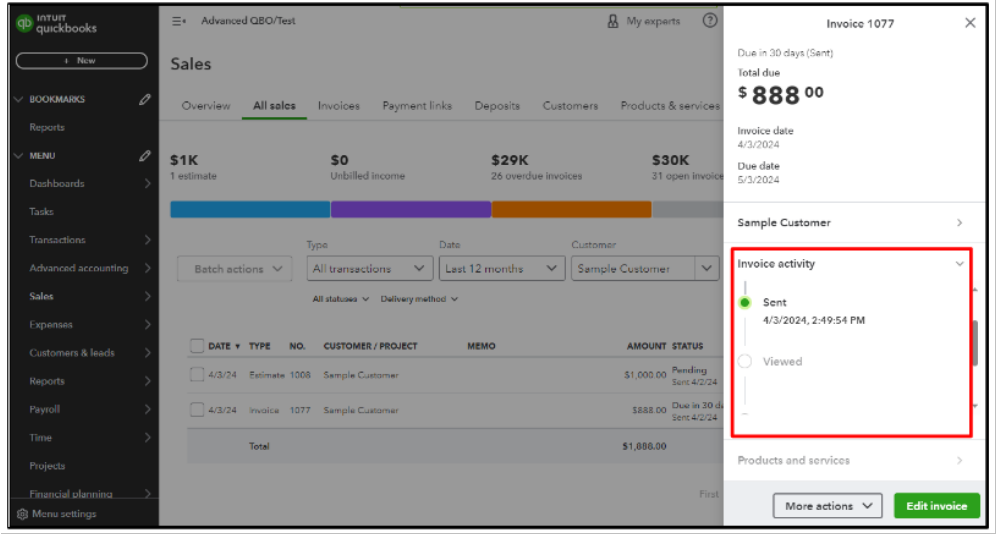The width and height of the screenshot is (1003, 541).
Task: Check the select-all checkbox in table header
Action: point(197,346)
